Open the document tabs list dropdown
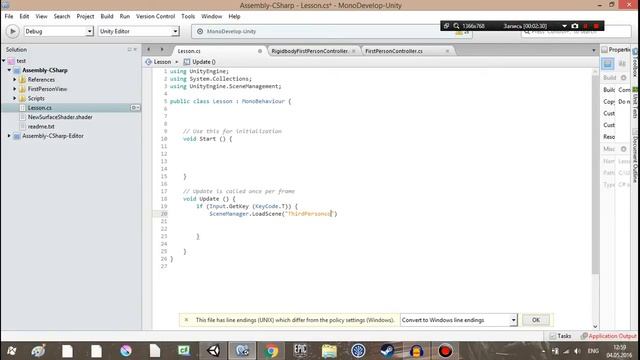The image size is (640, 360). (x=594, y=51)
